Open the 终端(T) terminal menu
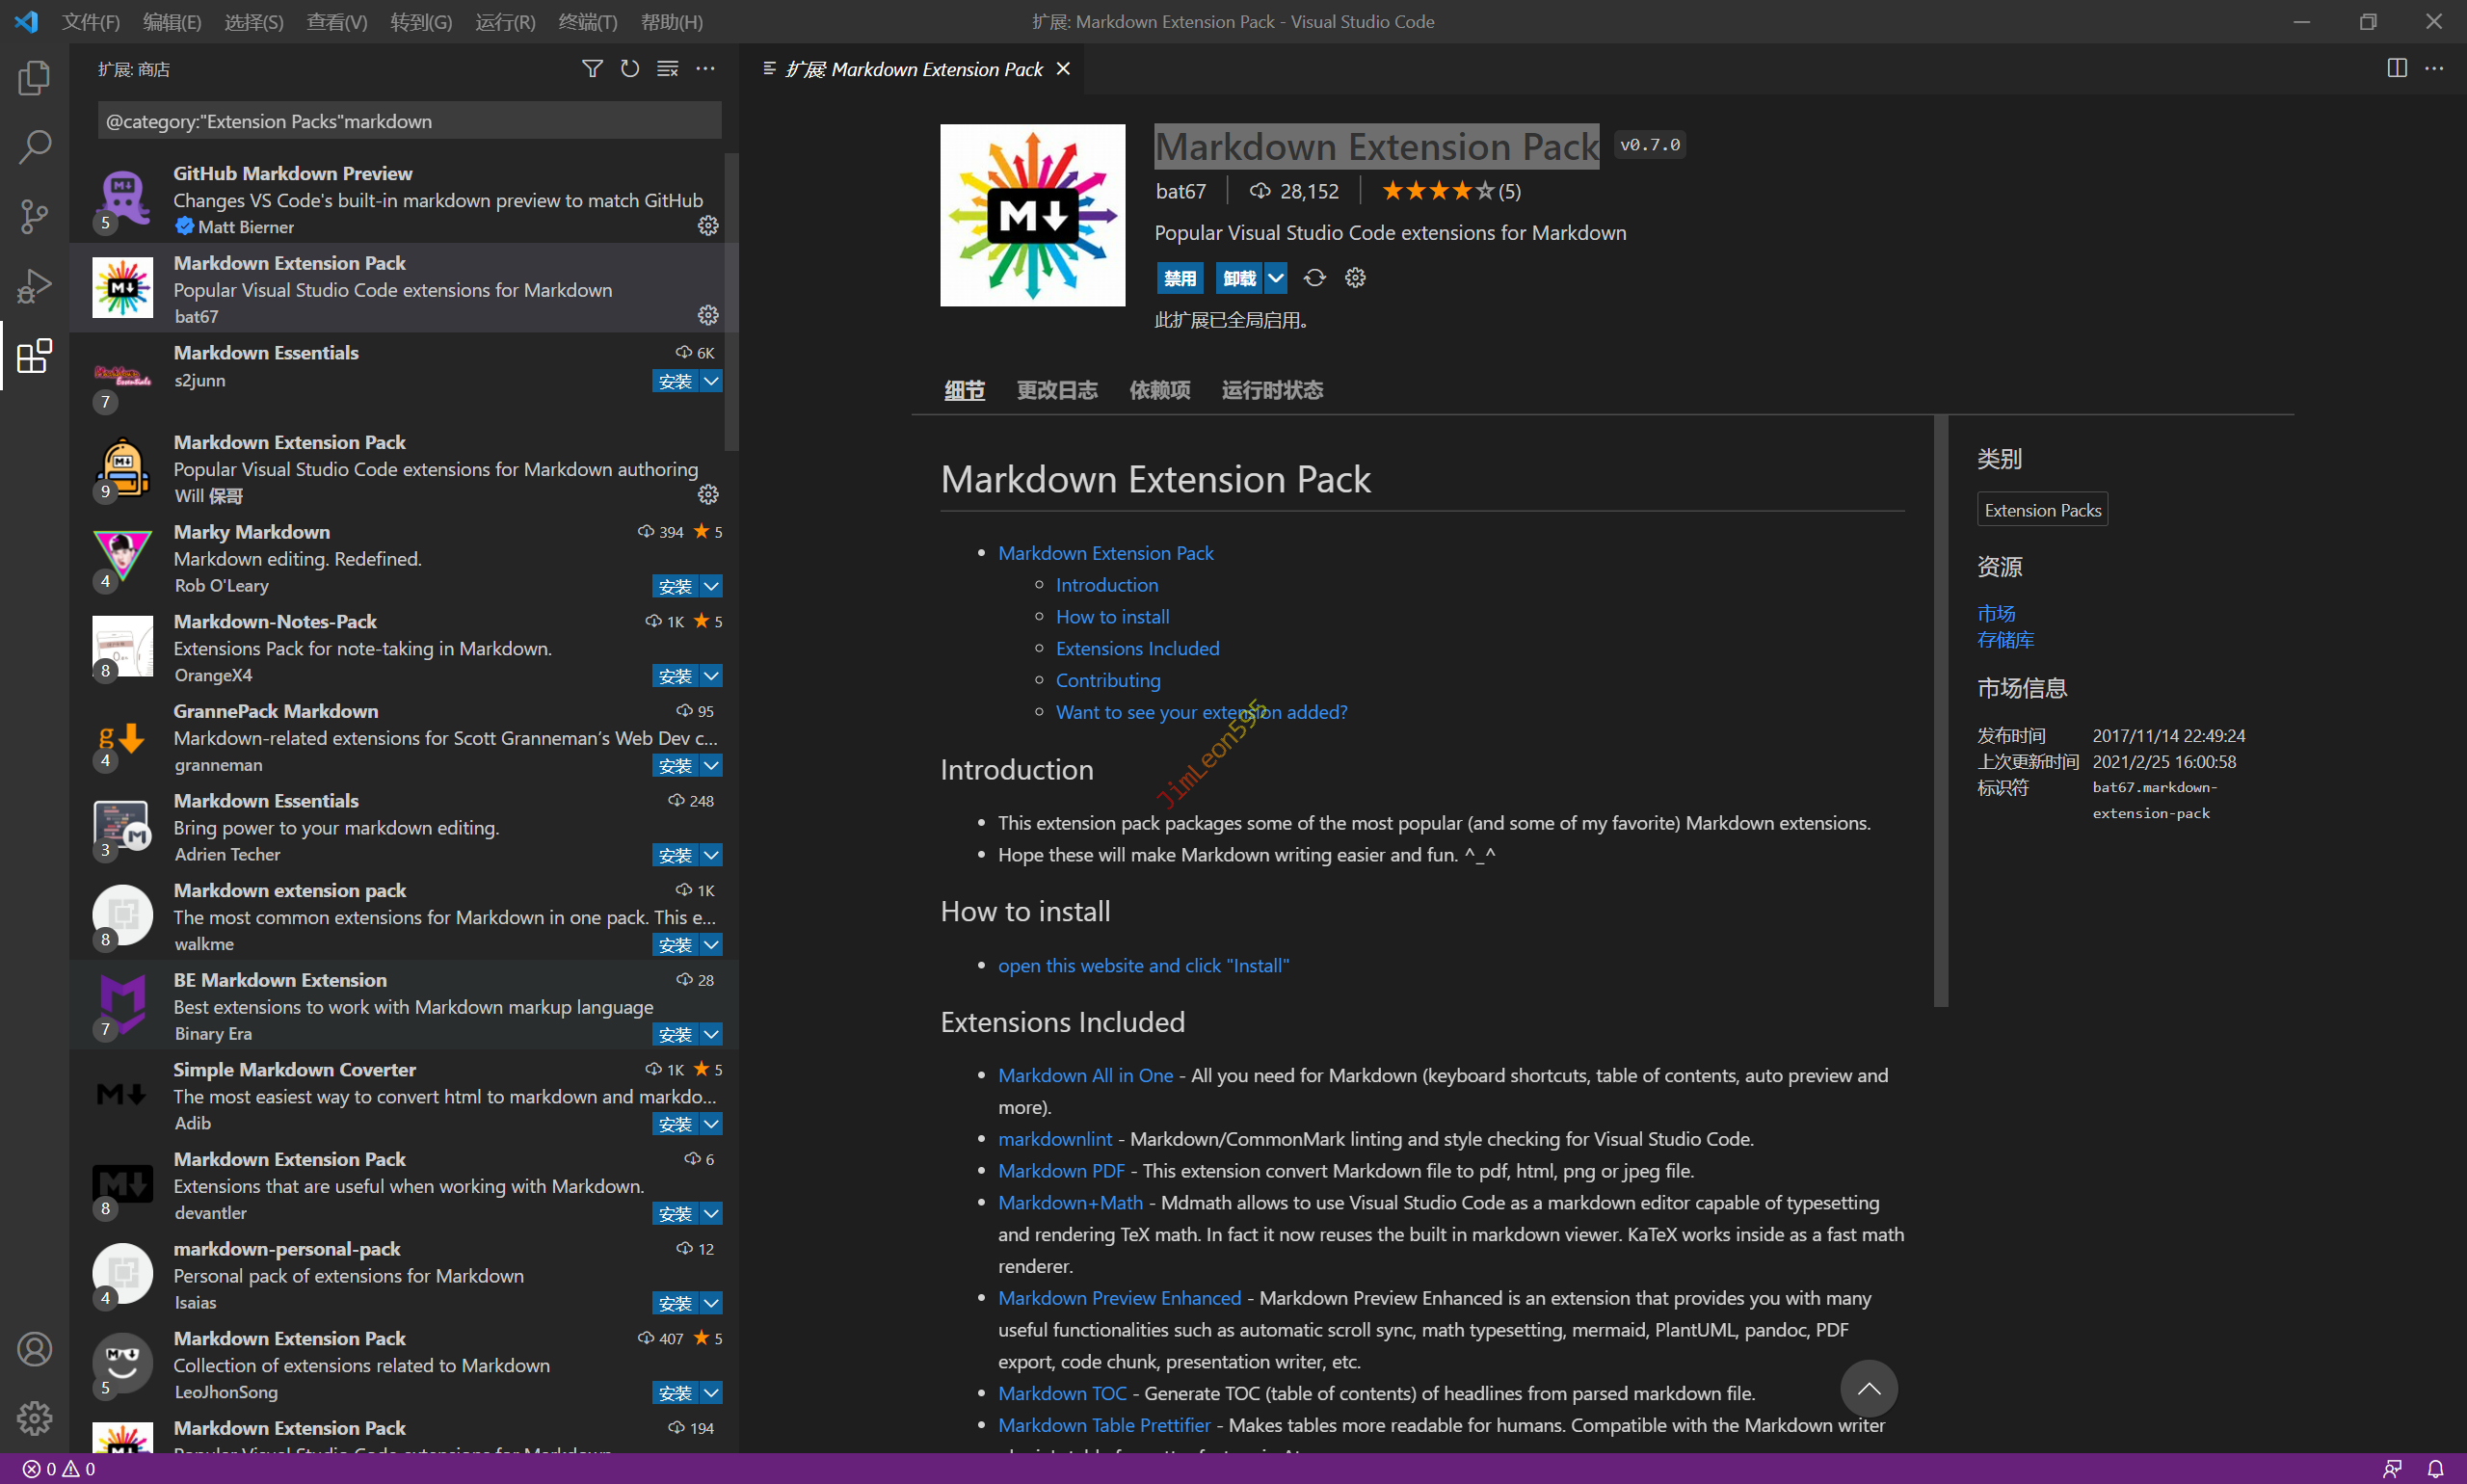This screenshot has width=2467, height=1484. 587,21
